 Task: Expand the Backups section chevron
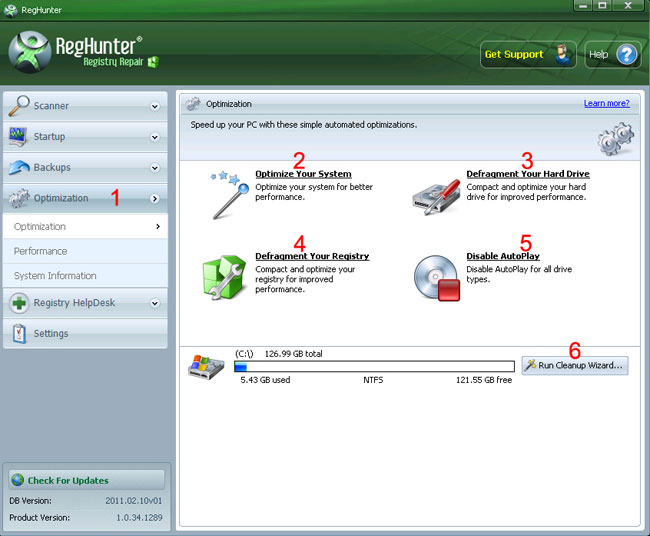pyautogui.click(x=155, y=168)
